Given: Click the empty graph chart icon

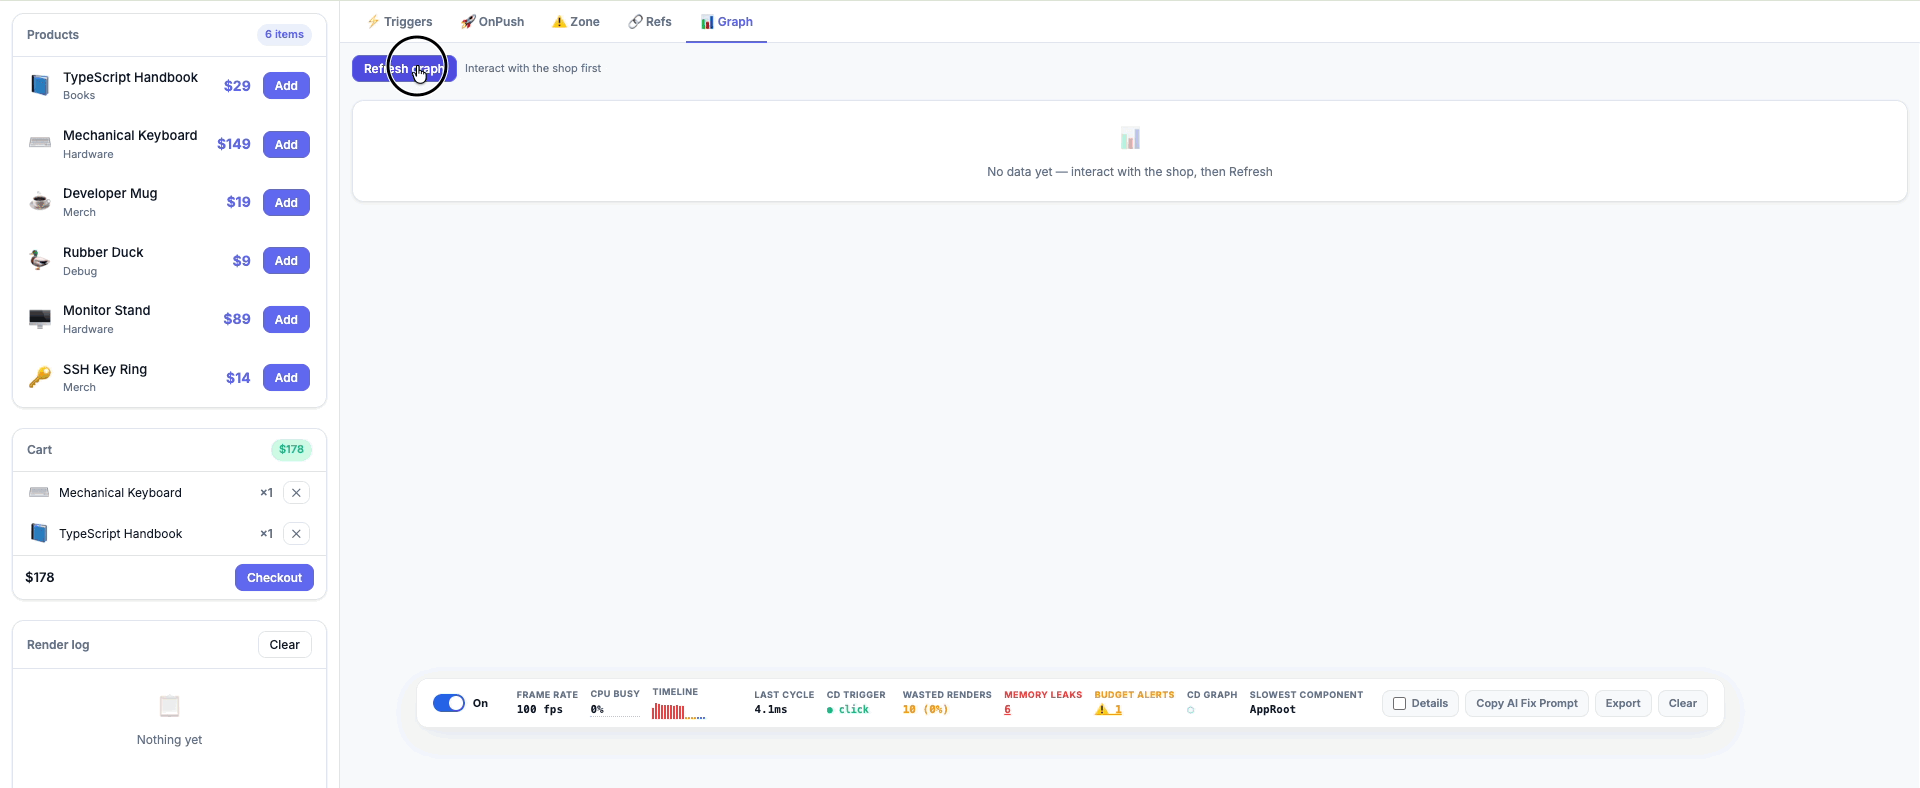Looking at the screenshot, I should [1130, 138].
